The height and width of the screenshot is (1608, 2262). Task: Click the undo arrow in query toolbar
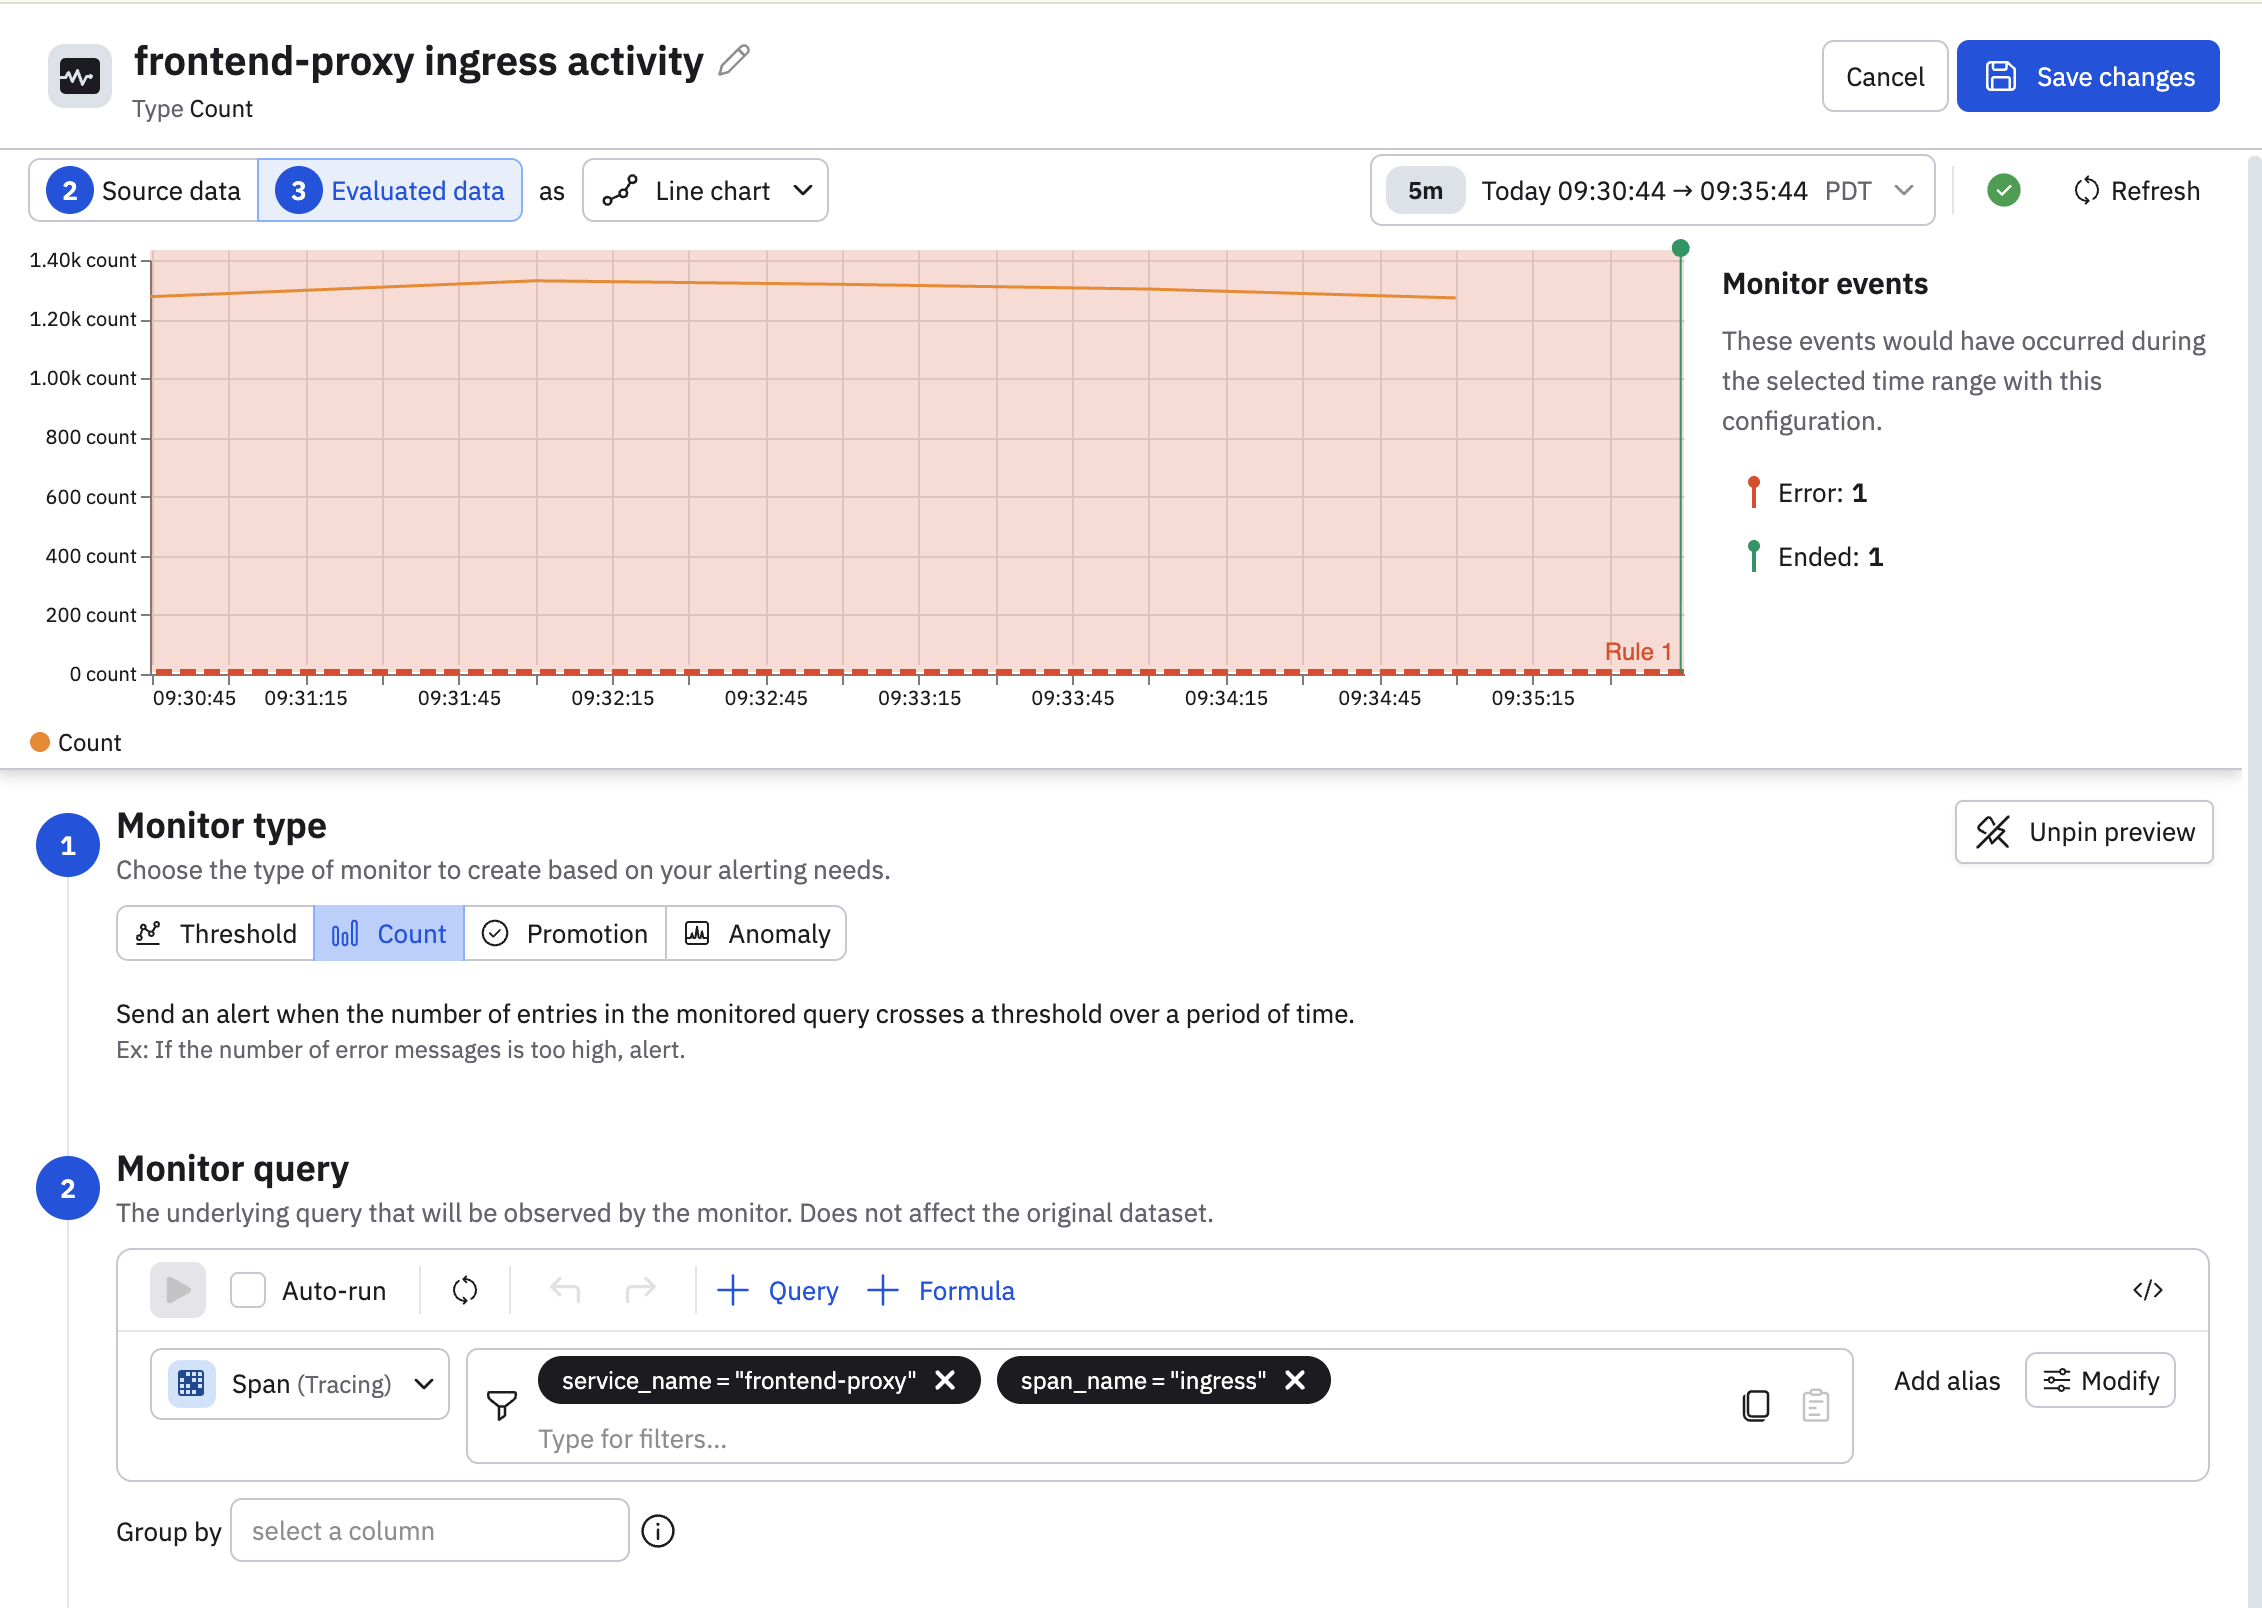[565, 1290]
